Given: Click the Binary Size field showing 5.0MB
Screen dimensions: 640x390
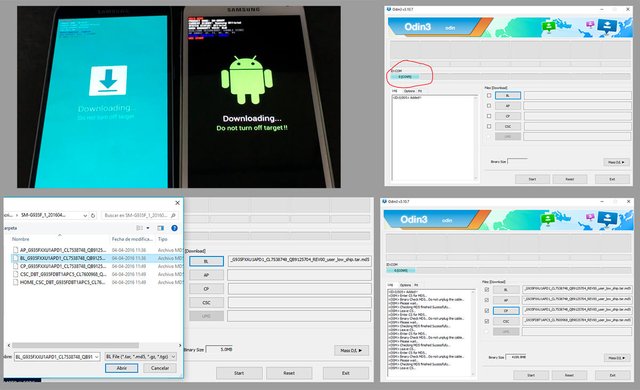Looking at the screenshot, I should click(220, 350).
